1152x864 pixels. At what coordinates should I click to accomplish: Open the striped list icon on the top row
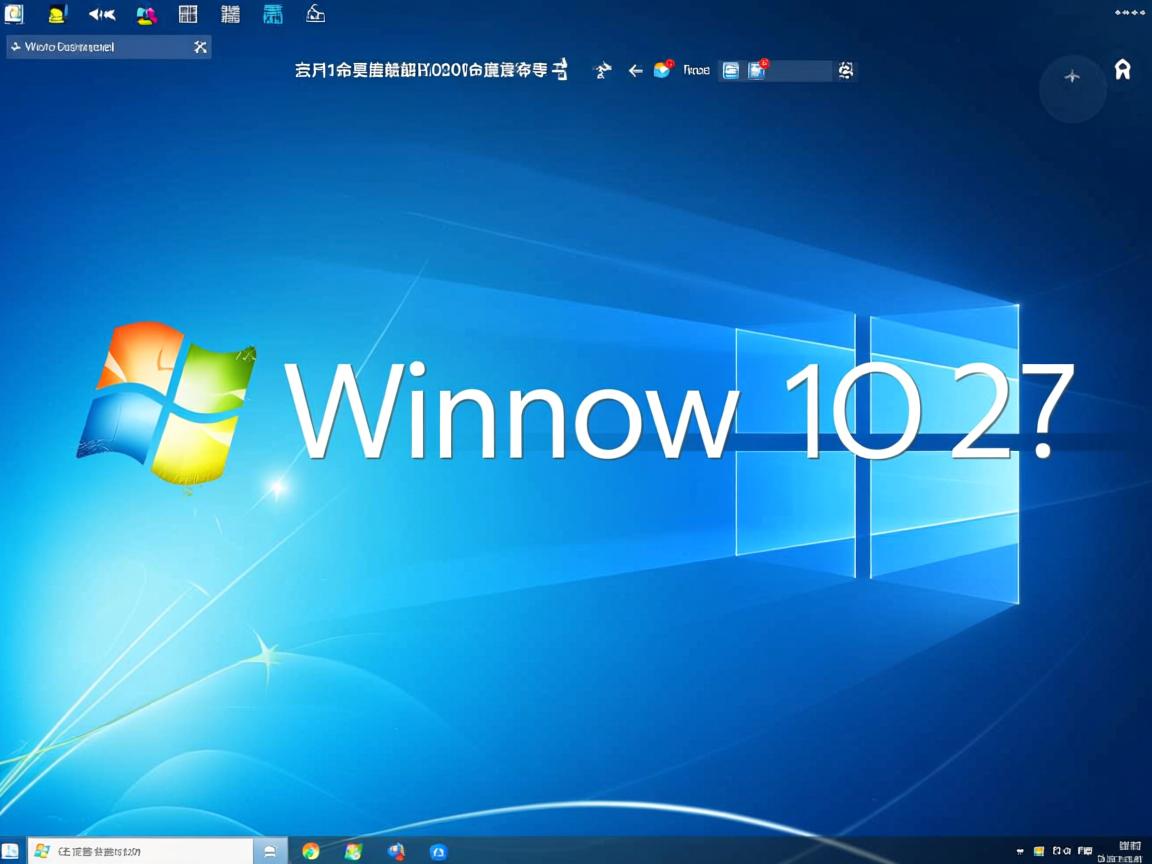231,14
